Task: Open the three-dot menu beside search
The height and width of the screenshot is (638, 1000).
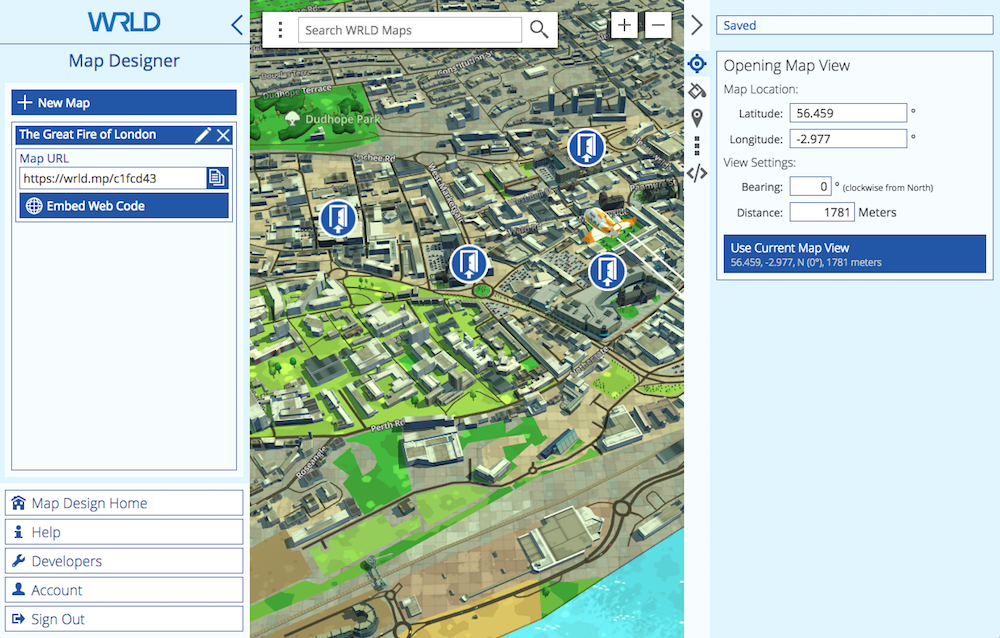Action: (281, 30)
